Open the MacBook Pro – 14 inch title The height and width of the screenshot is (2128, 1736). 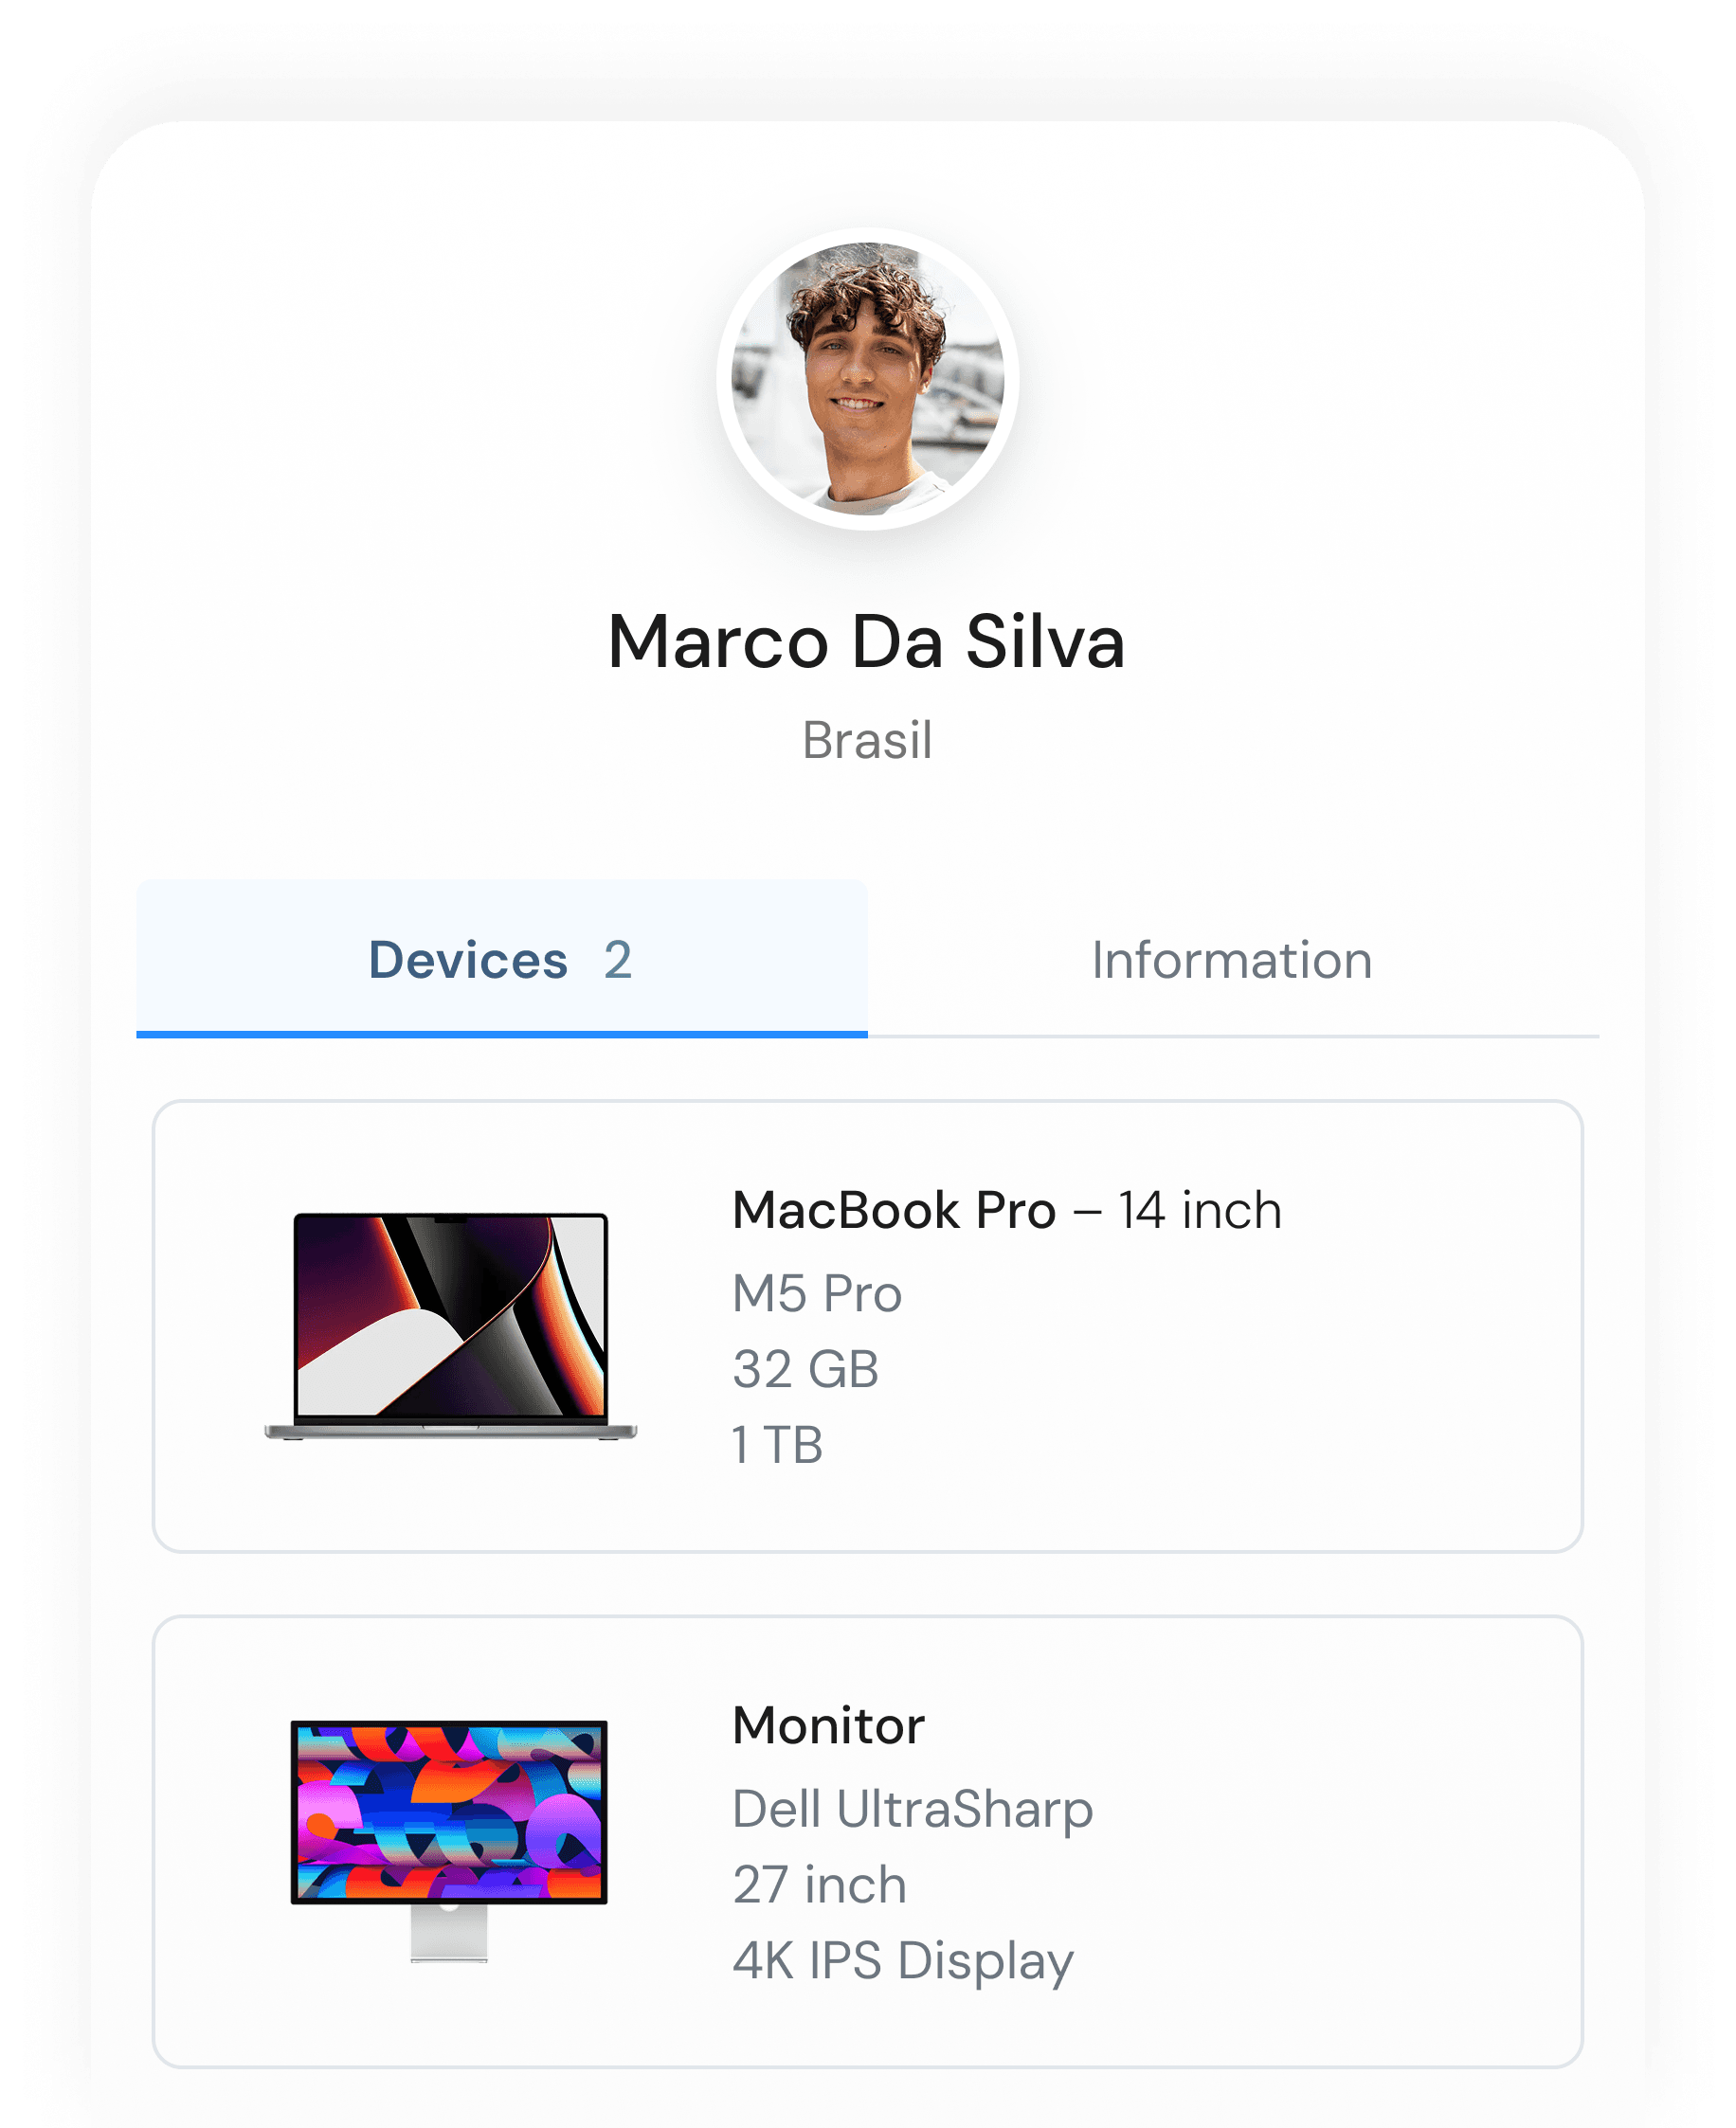coord(1007,1210)
